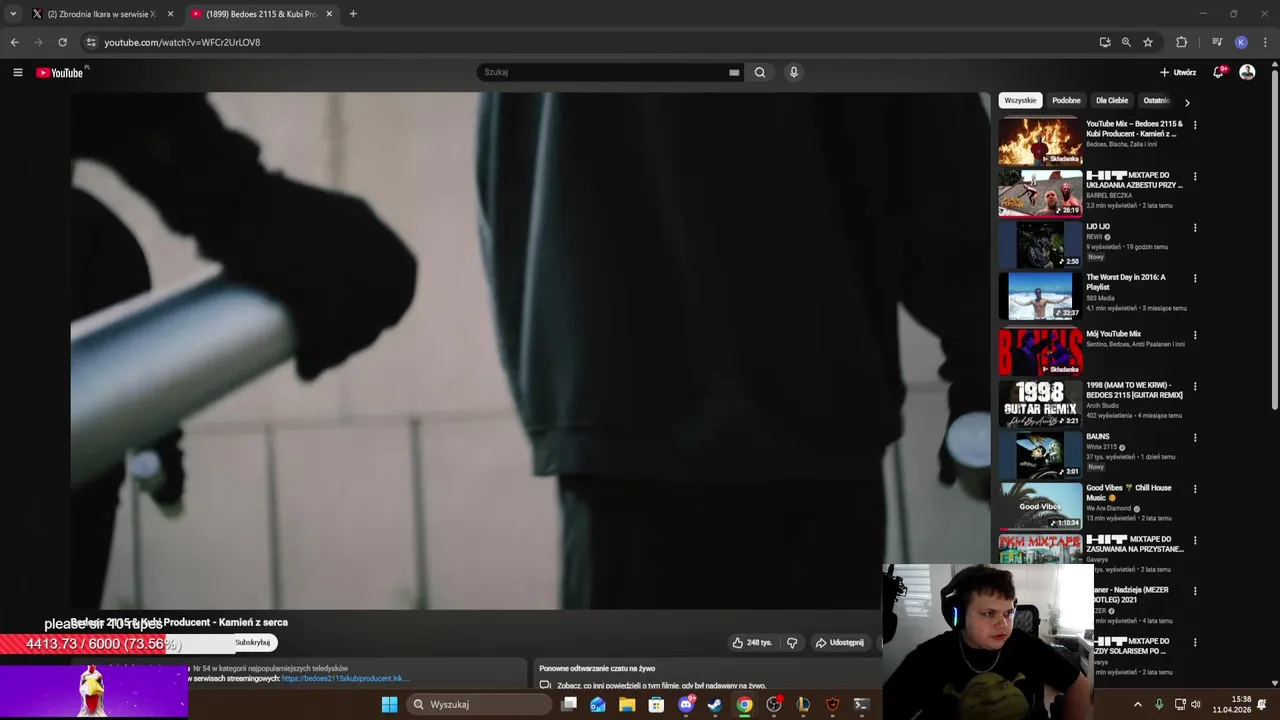Open the Windows Start button
This screenshot has height=720, width=1280.
click(x=390, y=704)
